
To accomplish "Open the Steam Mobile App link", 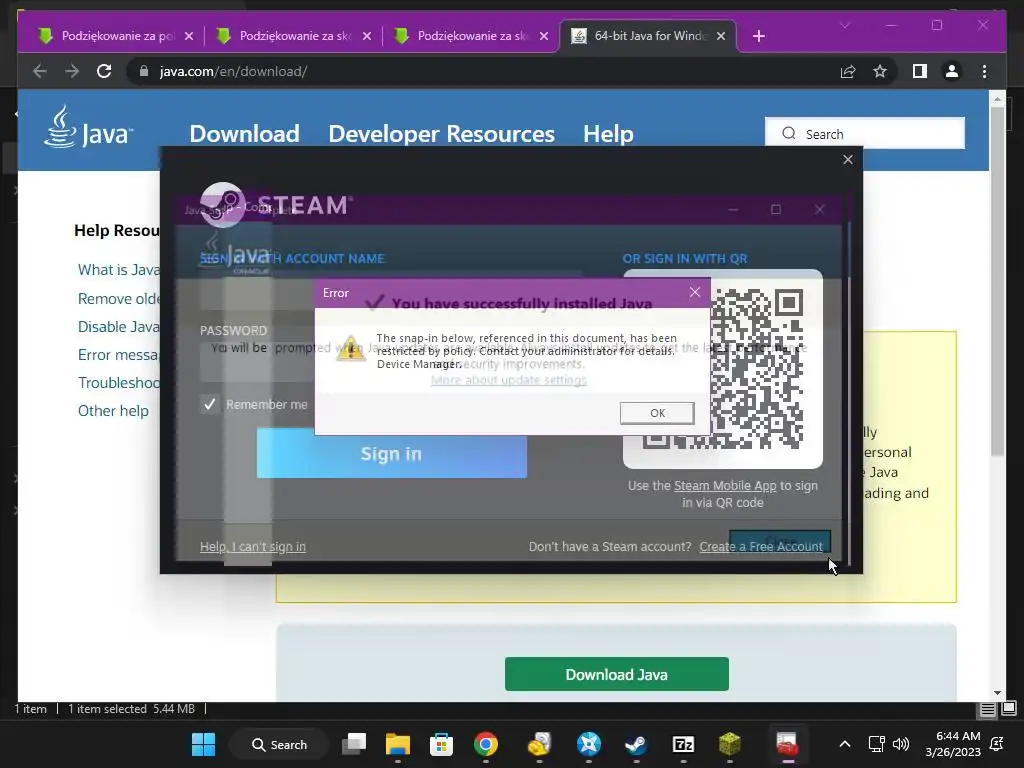I will pos(725,486).
